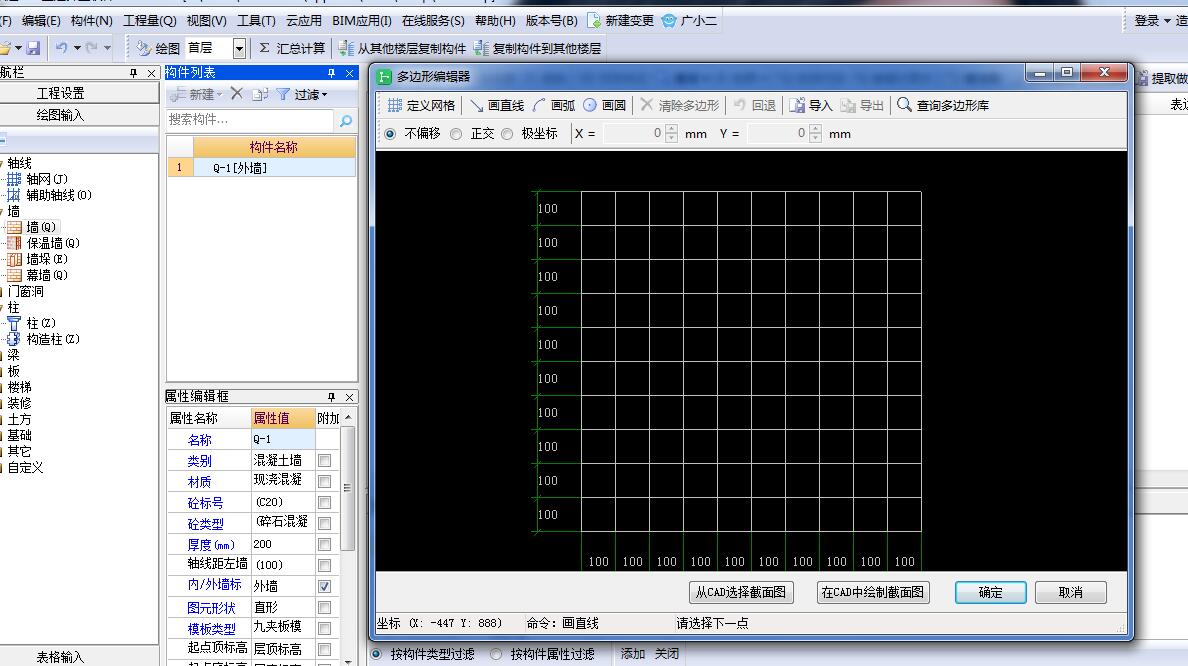Open 工程设置 navigation section

coord(61,93)
